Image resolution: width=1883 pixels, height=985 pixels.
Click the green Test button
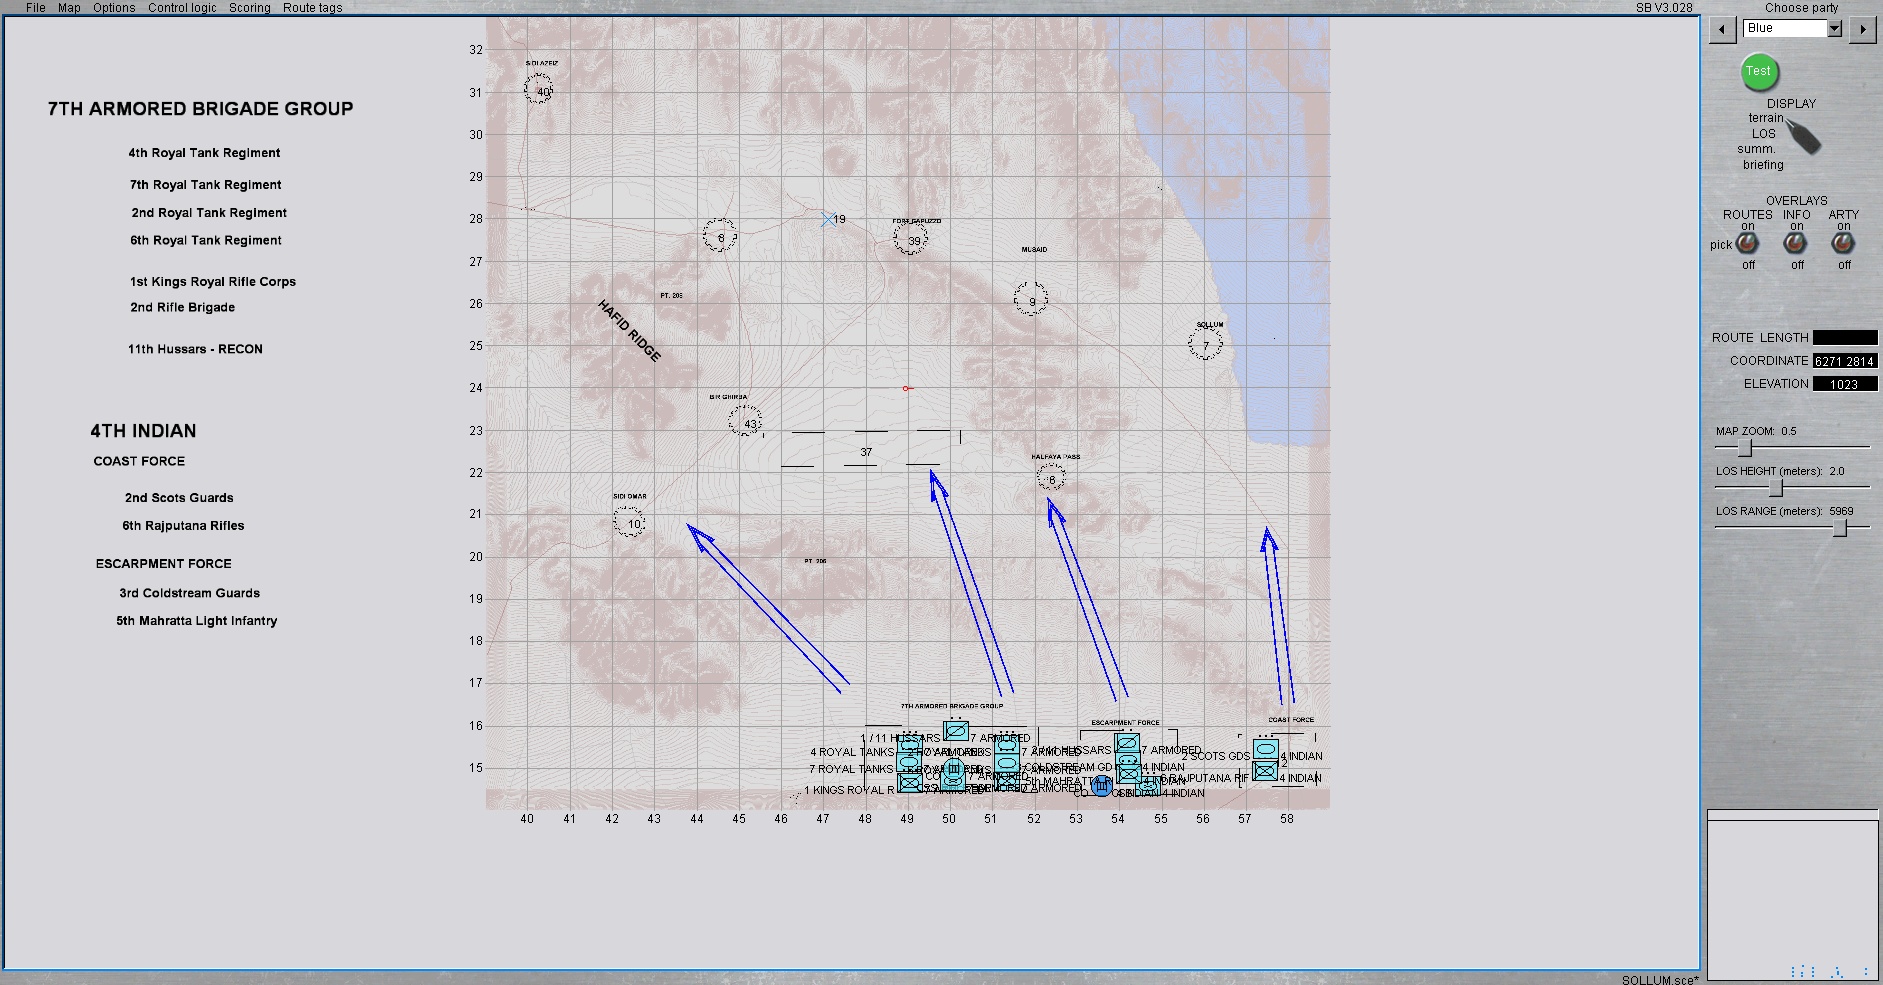pyautogui.click(x=1759, y=72)
